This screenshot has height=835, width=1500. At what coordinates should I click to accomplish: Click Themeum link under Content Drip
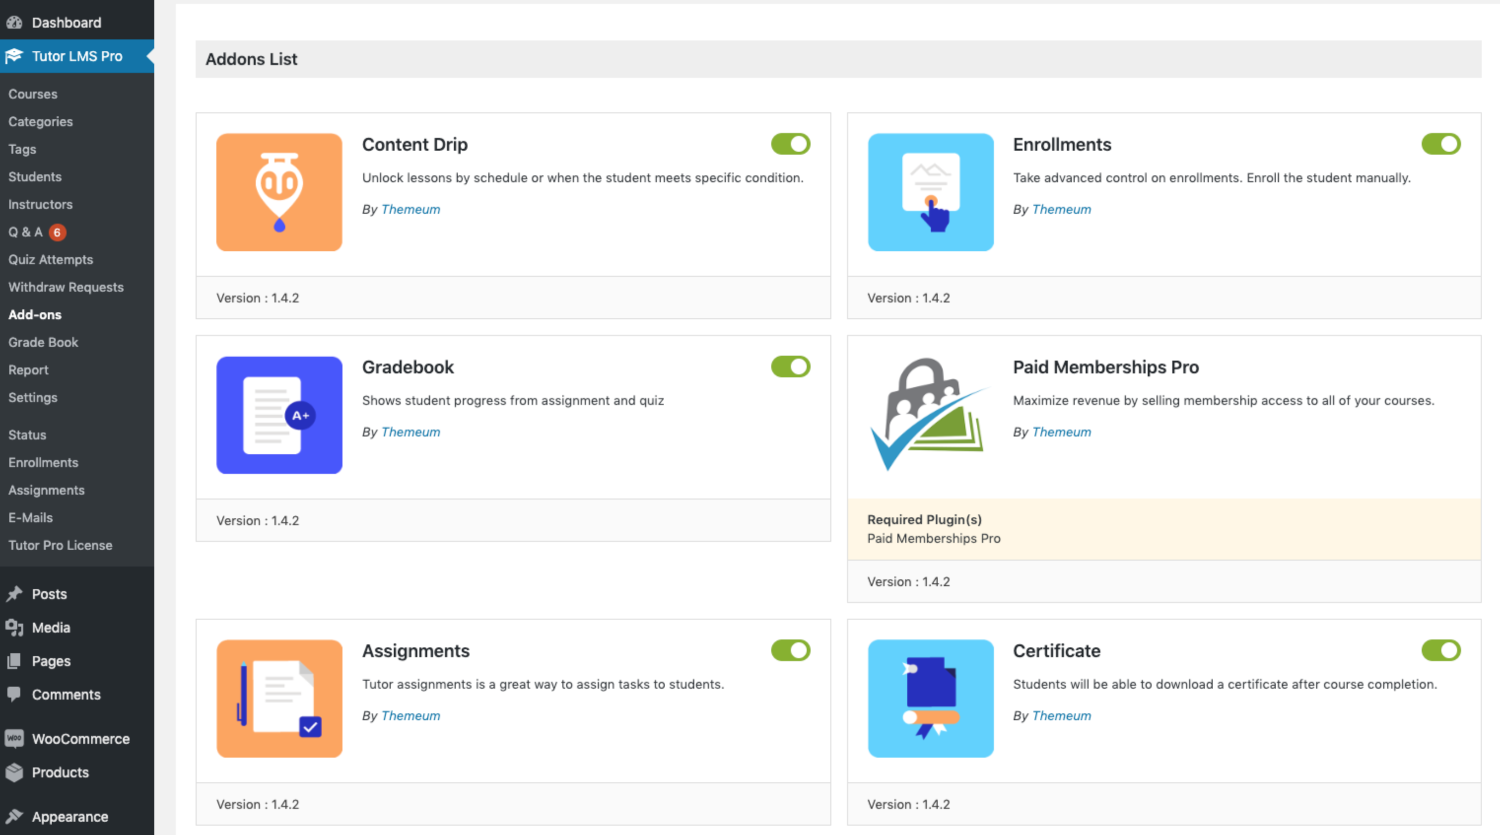(411, 209)
